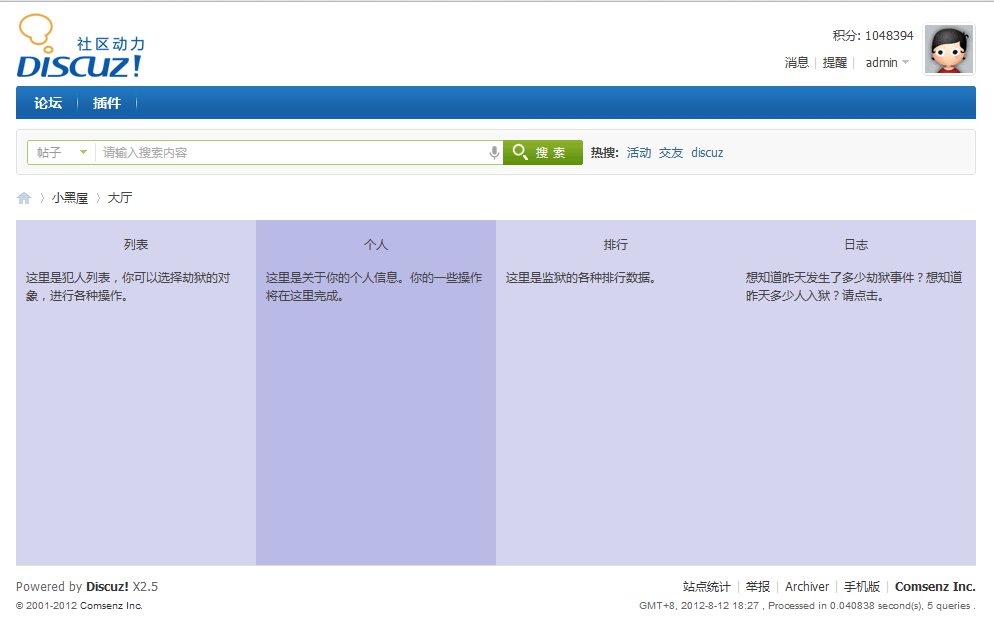Image resolution: width=994 pixels, height=624 pixels.
Task: Click the home icon in breadcrumb
Action: pos(24,198)
